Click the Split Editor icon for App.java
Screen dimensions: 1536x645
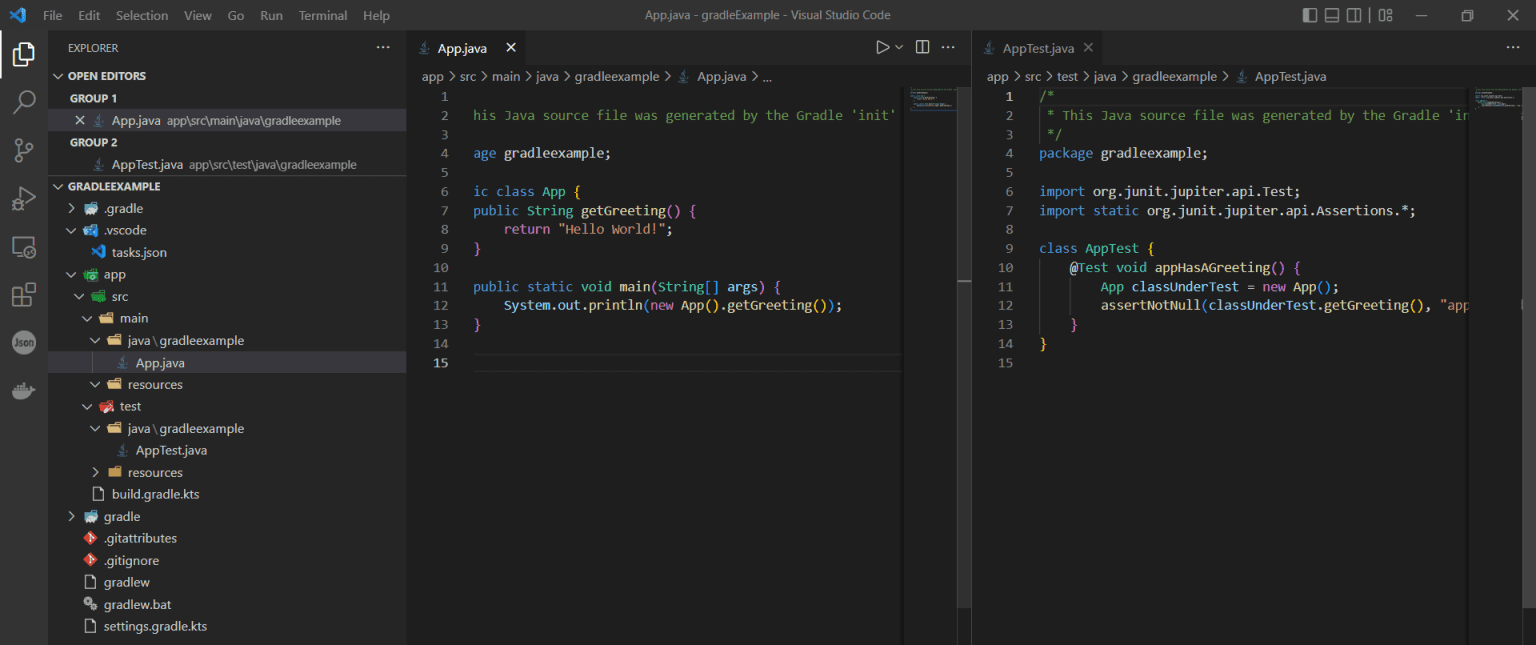[921, 46]
